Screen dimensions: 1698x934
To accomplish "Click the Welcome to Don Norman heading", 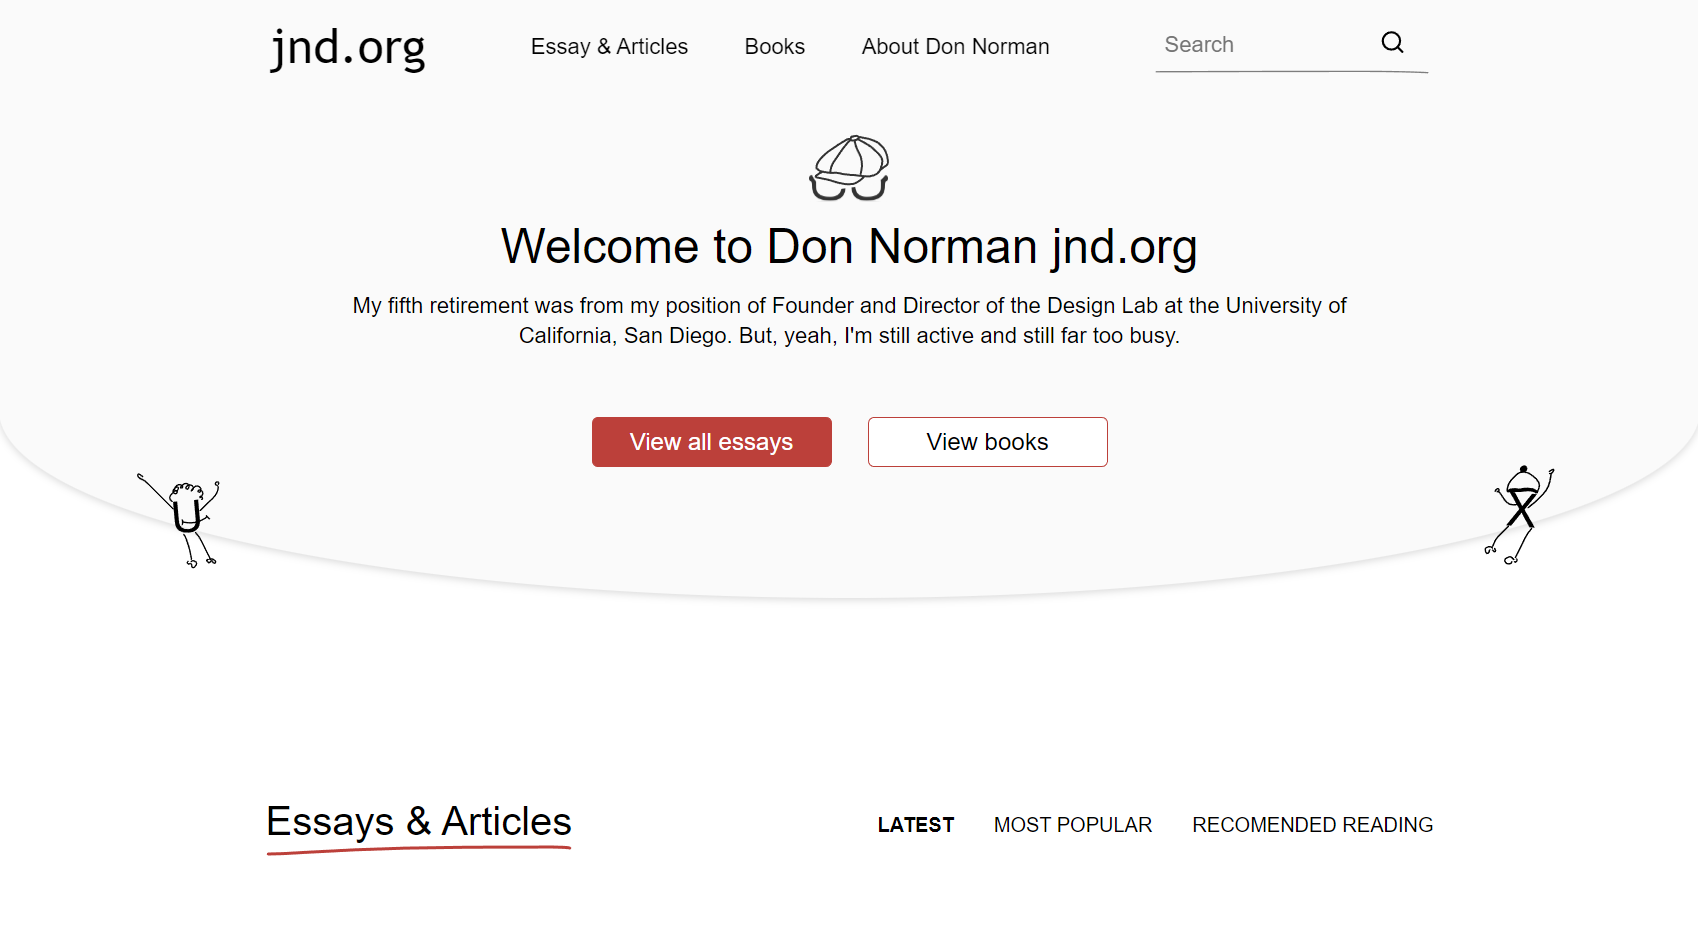I will pyautogui.click(x=849, y=246).
